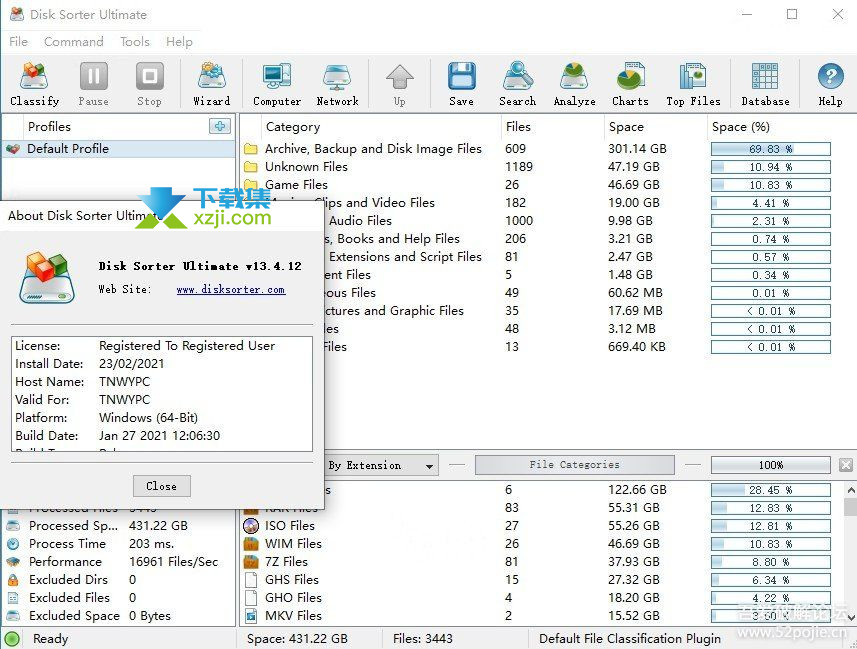This screenshot has height=649, width=857.
Task: Open the By Extension dropdown
Action: [x=381, y=465]
